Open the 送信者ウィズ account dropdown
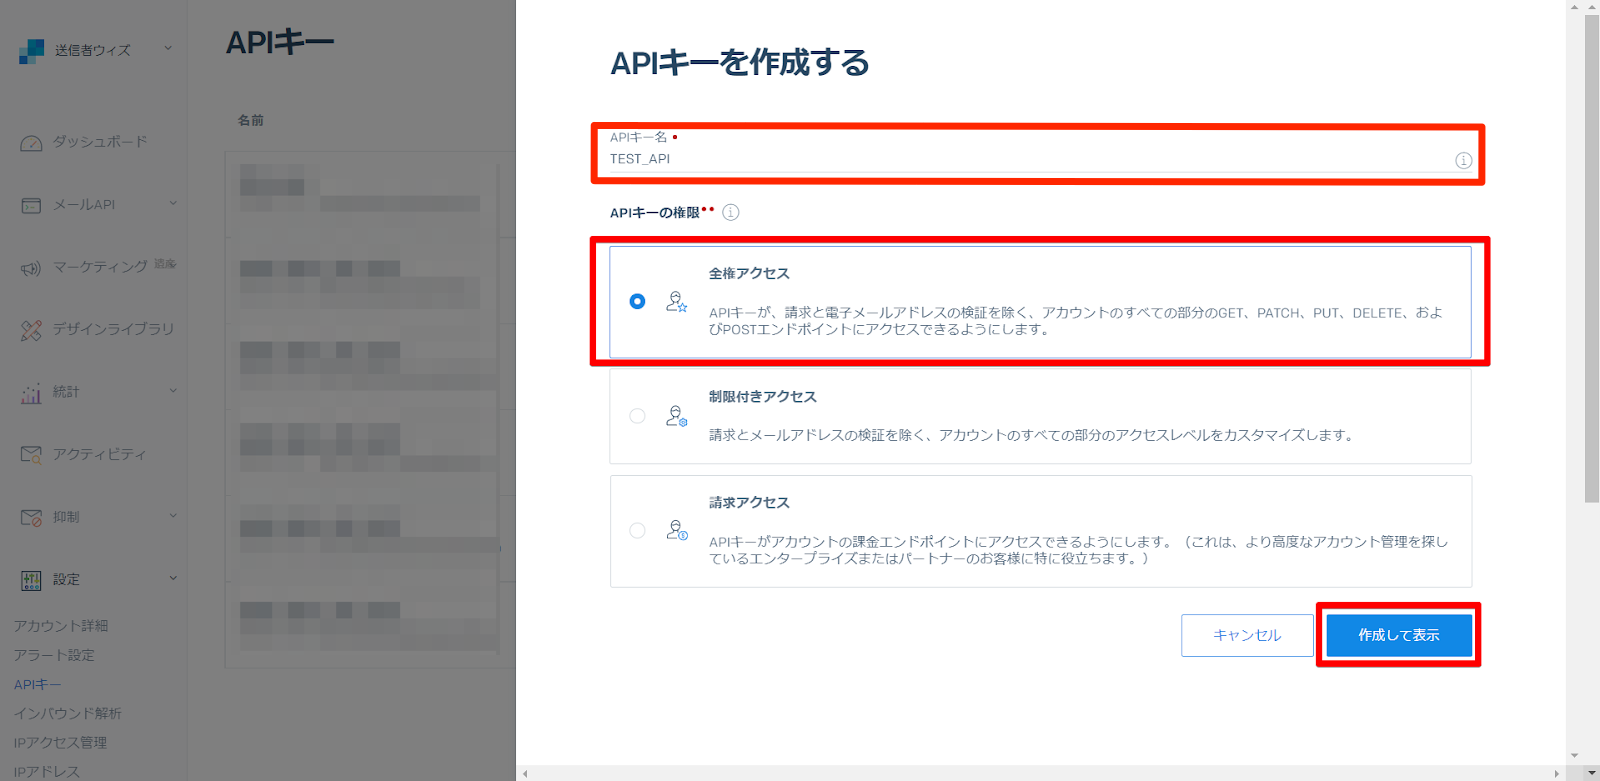The width and height of the screenshot is (1600, 781). (167, 48)
